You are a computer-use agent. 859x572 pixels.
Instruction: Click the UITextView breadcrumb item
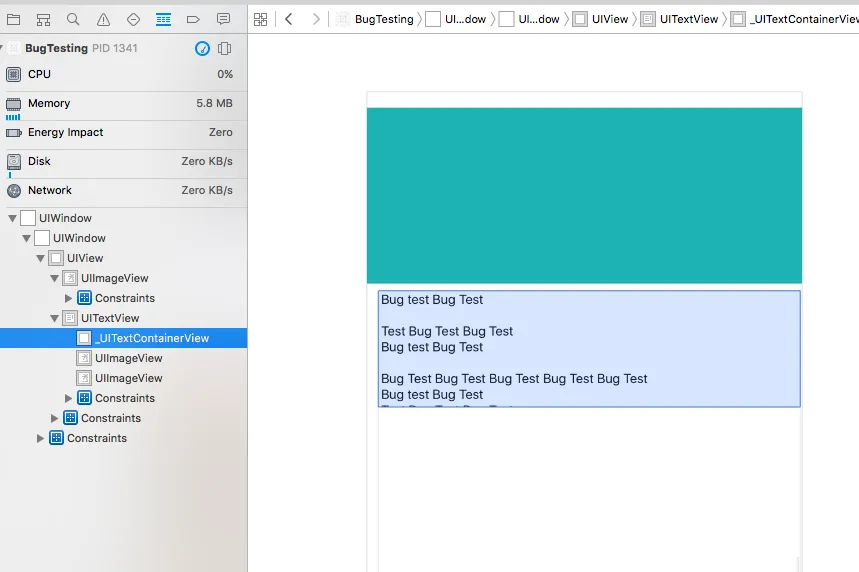pyautogui.click(x=679, y=19)
